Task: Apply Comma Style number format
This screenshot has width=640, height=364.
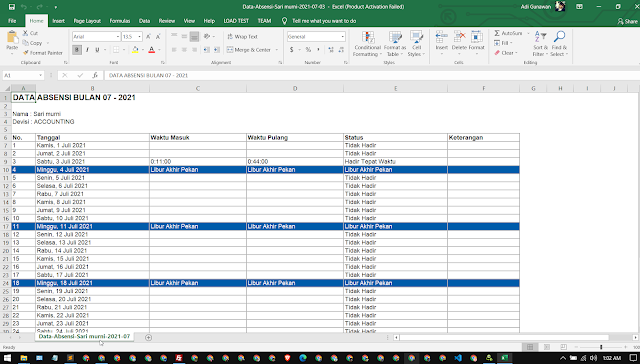Action: 318,50
